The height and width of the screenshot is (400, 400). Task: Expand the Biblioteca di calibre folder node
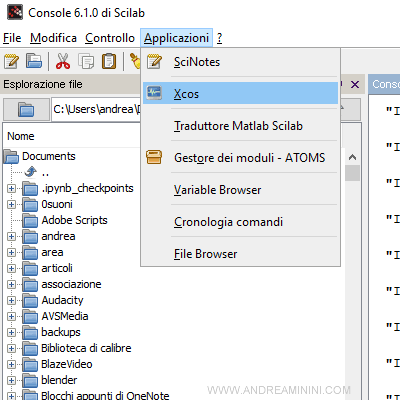[x=11, y=349]
